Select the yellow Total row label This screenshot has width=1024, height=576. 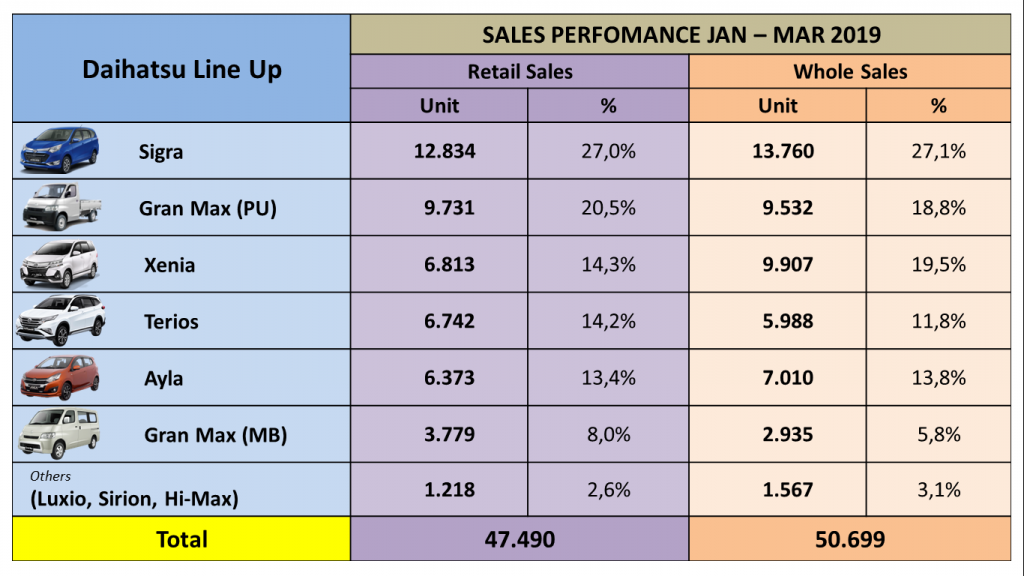[181, 540]
